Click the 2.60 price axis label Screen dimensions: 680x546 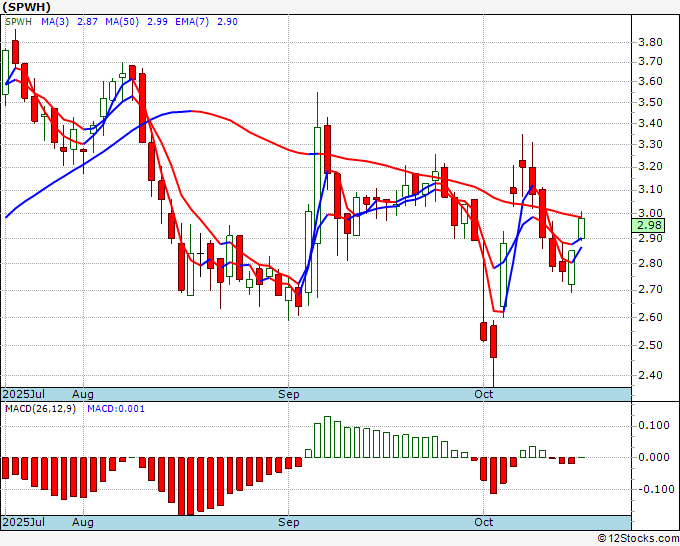[x=651, y=317]
